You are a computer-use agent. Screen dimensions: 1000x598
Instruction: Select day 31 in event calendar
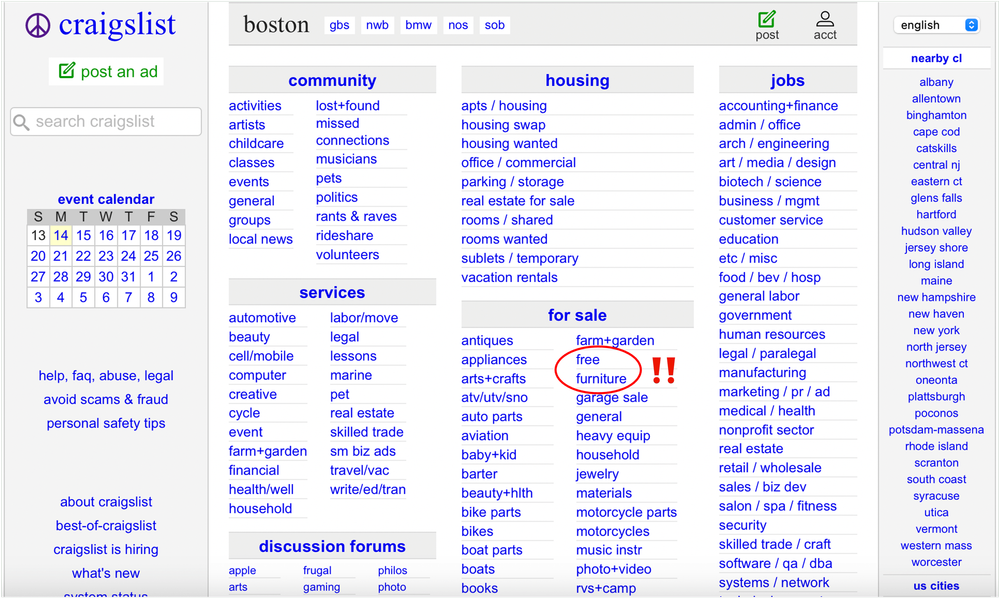coord(128,277)
